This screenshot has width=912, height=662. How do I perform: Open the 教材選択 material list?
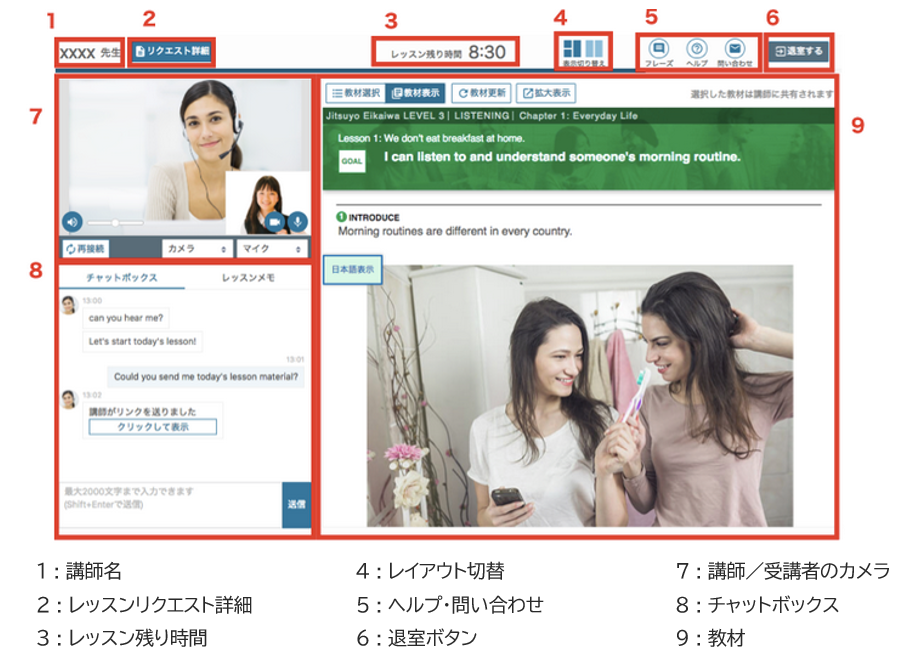tap(354, 93)
